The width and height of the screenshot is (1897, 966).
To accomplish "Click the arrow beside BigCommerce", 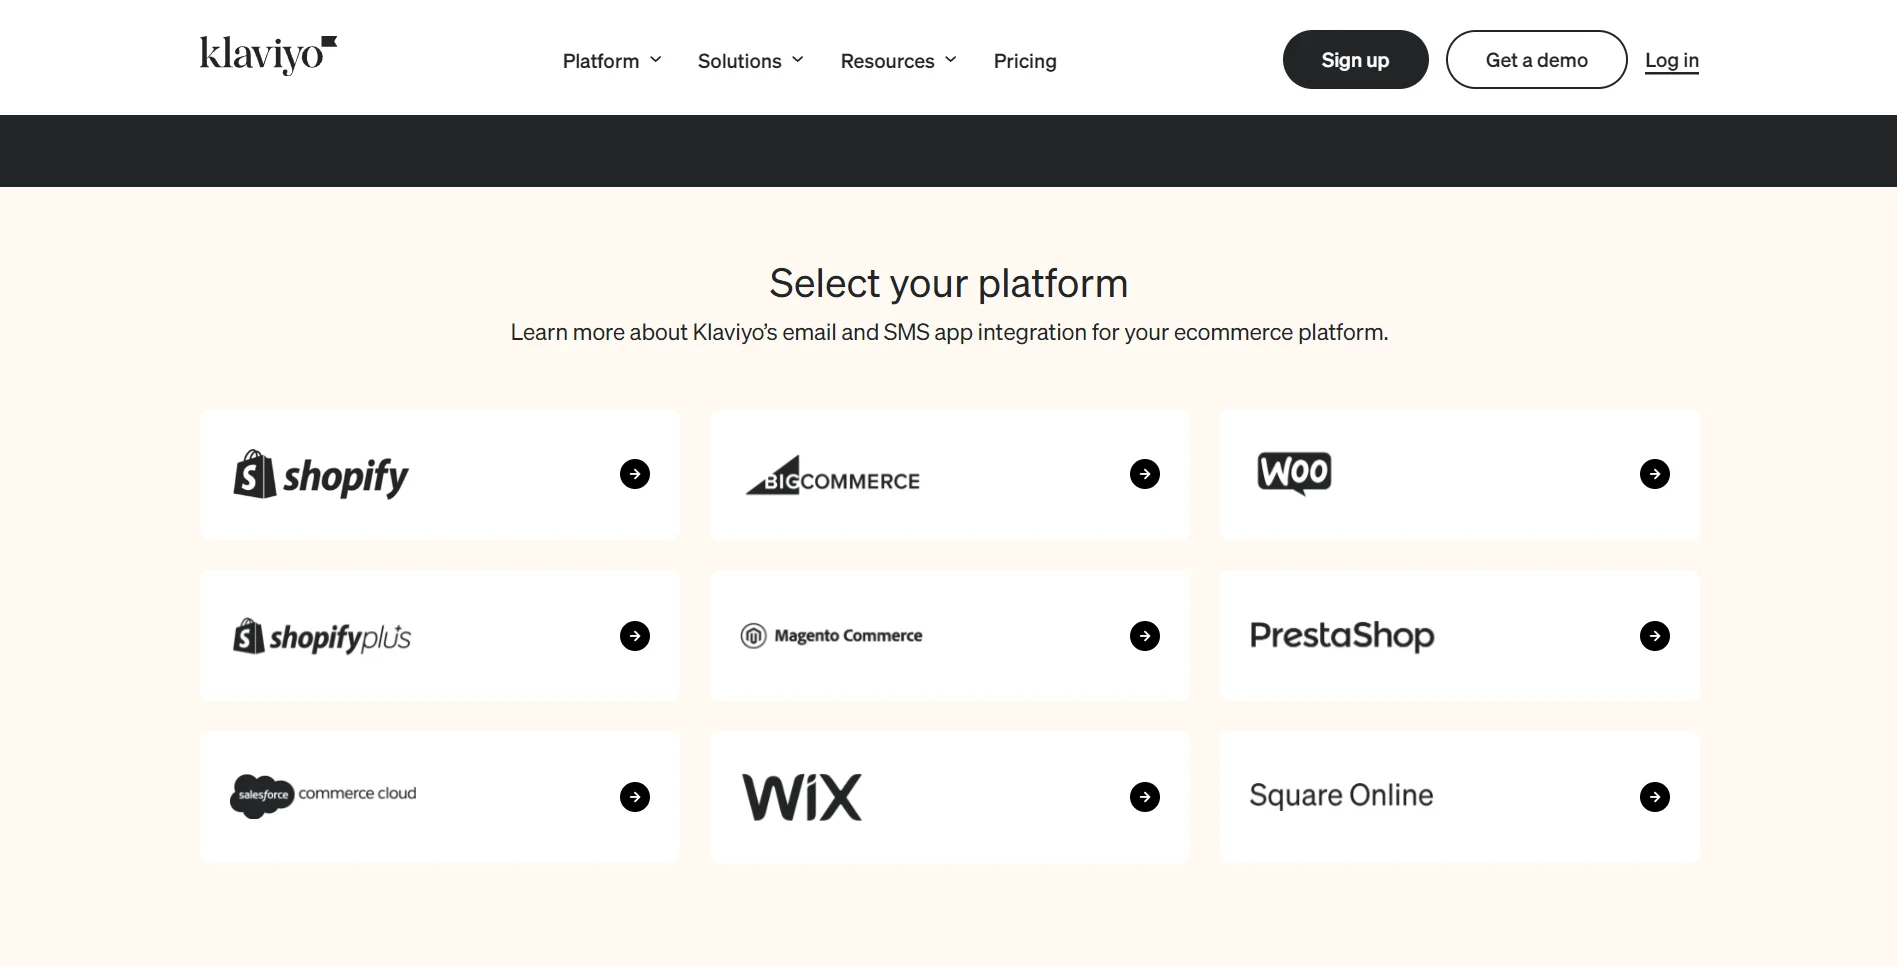I will click(x=1144, y=474).
